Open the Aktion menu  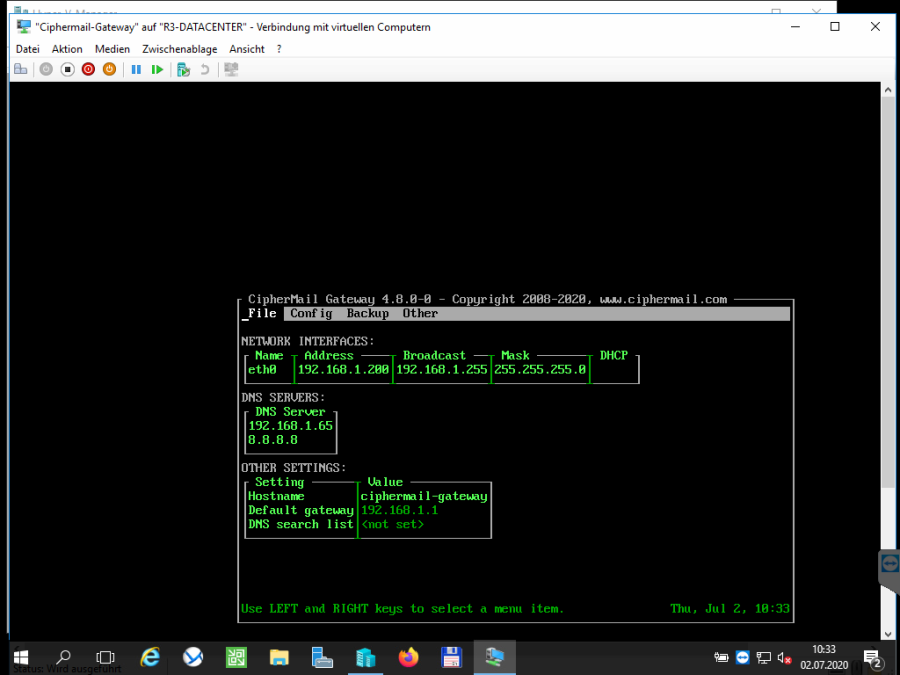coord(67,49)
